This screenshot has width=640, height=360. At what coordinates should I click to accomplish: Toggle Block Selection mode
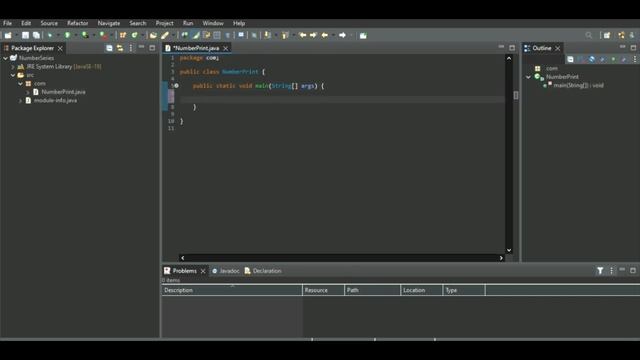[x=217, y=36]
